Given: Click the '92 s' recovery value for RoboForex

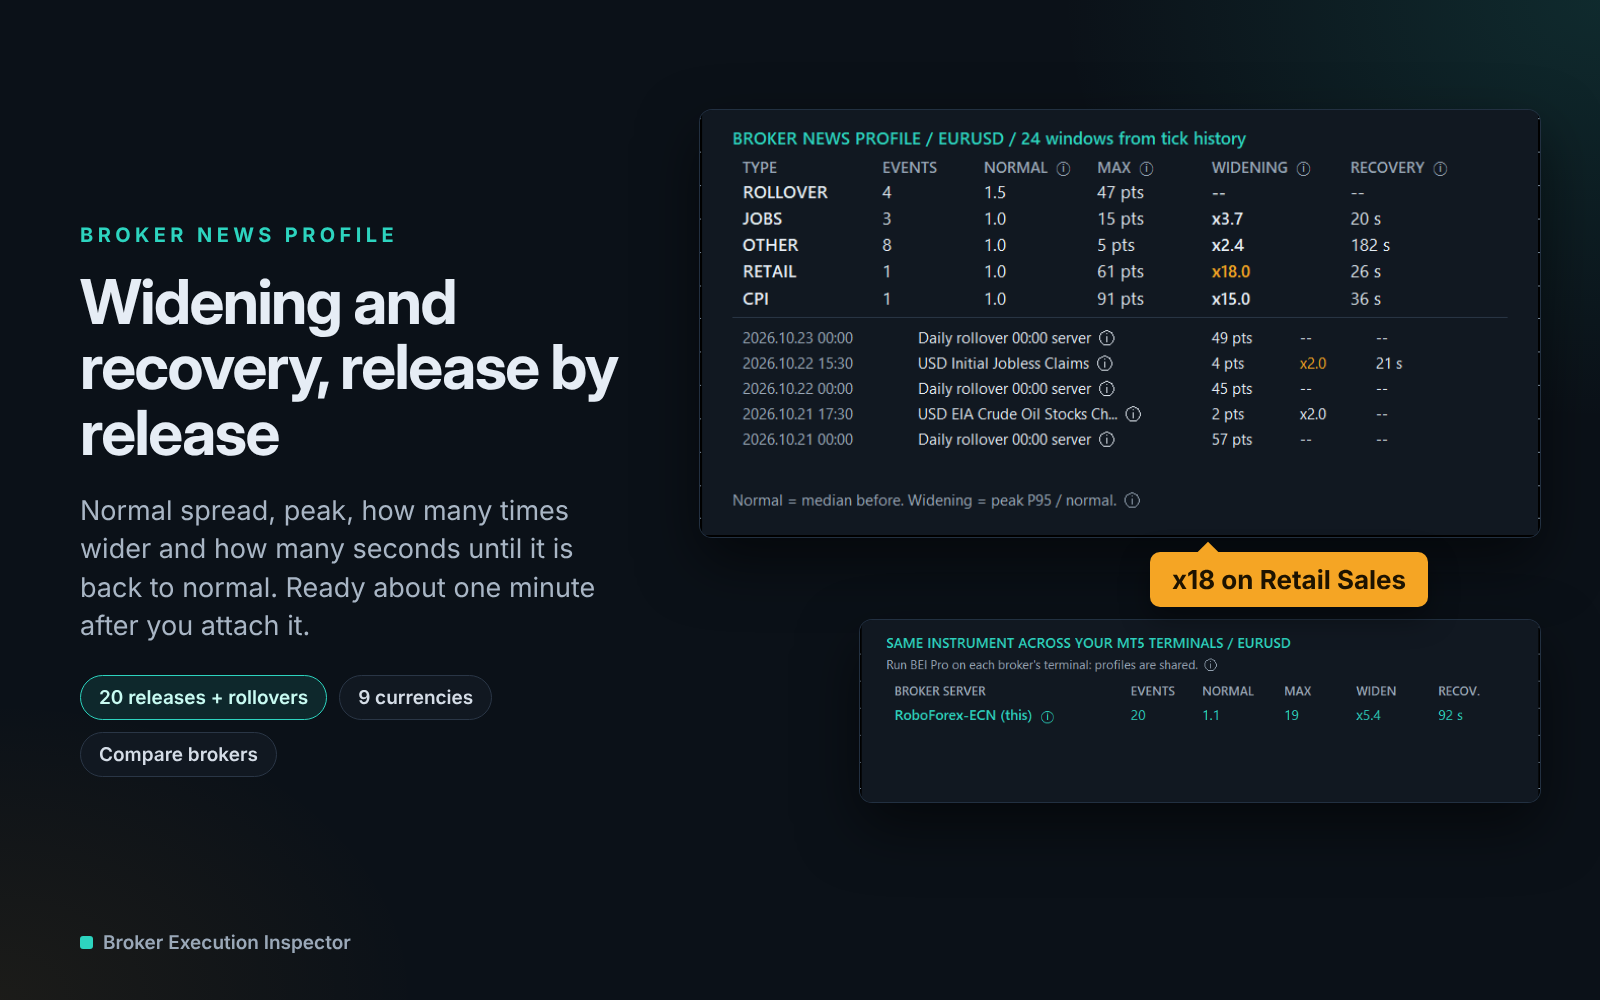Looking at the screenshot, I should tap(1450, 715).
